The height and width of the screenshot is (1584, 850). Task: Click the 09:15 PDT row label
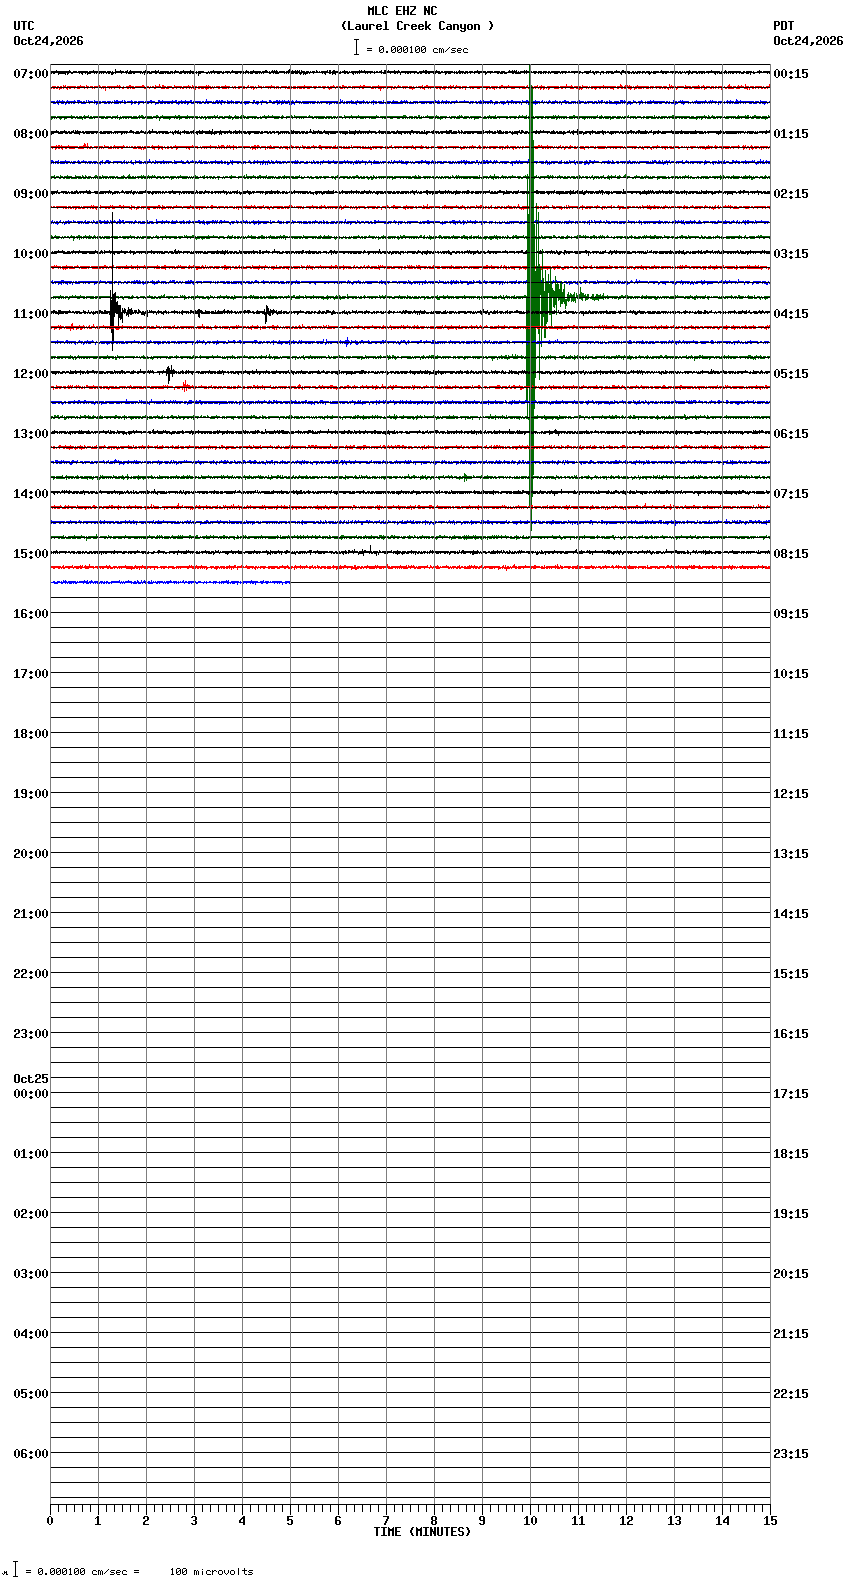tap(791, 614)
